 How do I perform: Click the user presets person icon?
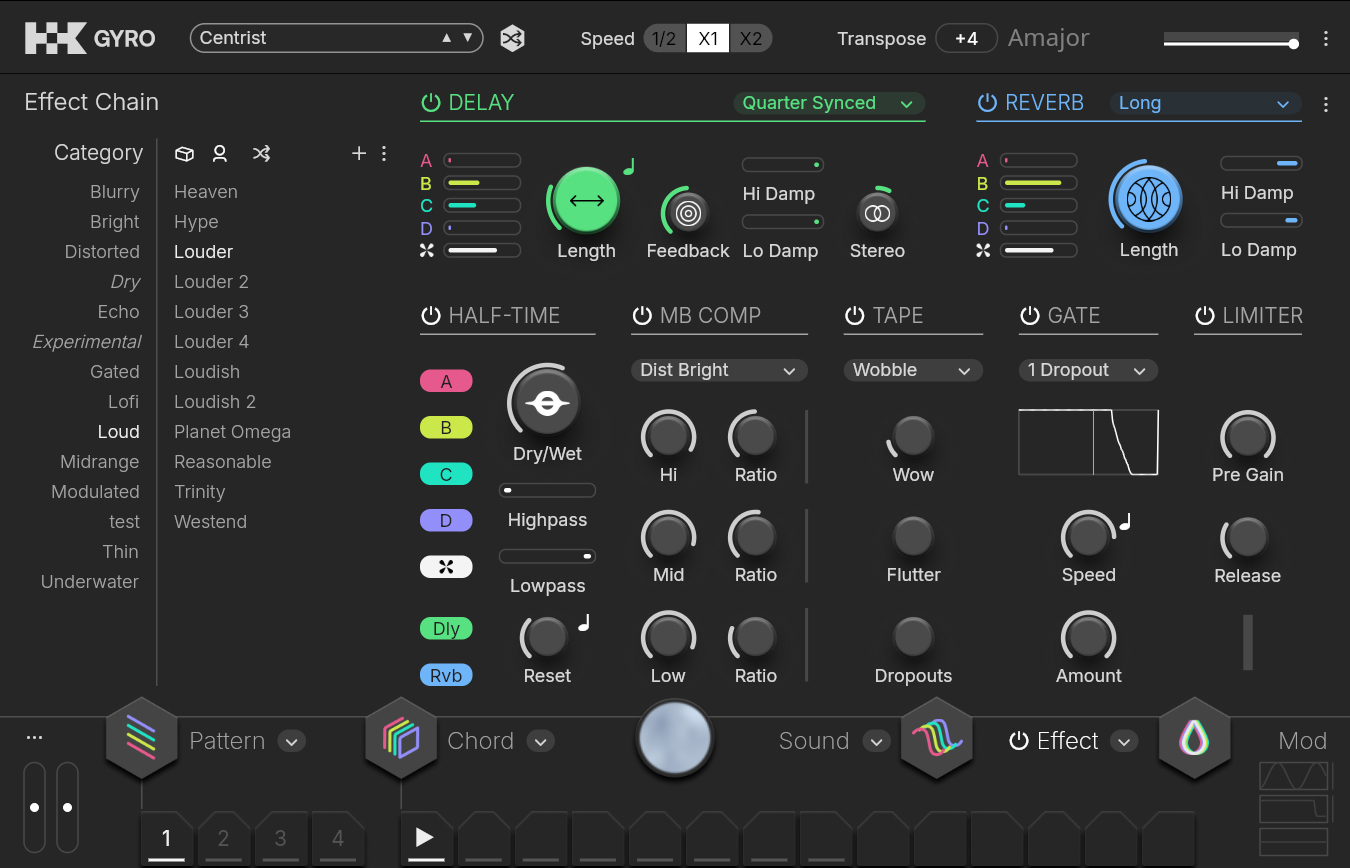(220, 153)
